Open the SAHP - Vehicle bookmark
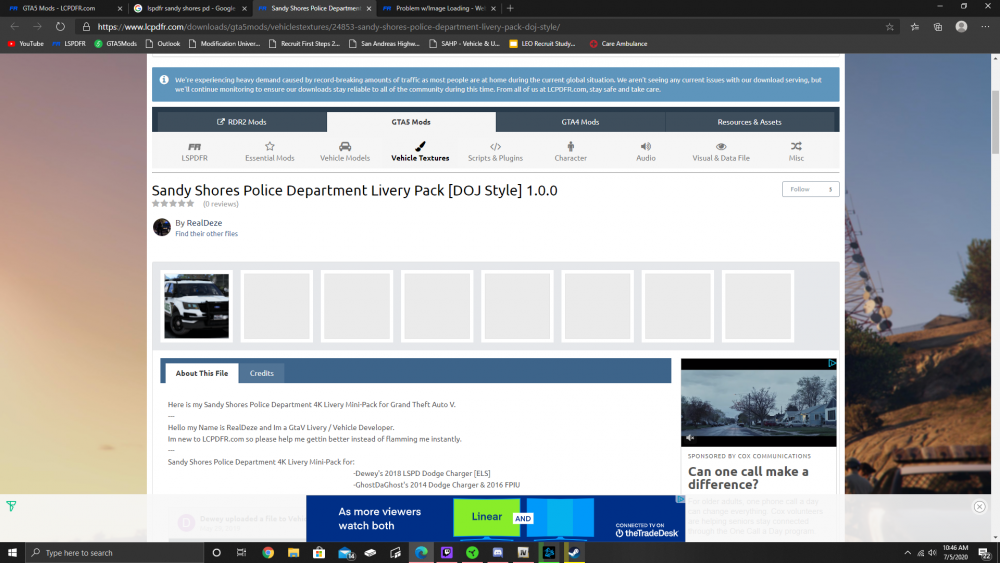The image size is (1000, 563). pos(464,44)
